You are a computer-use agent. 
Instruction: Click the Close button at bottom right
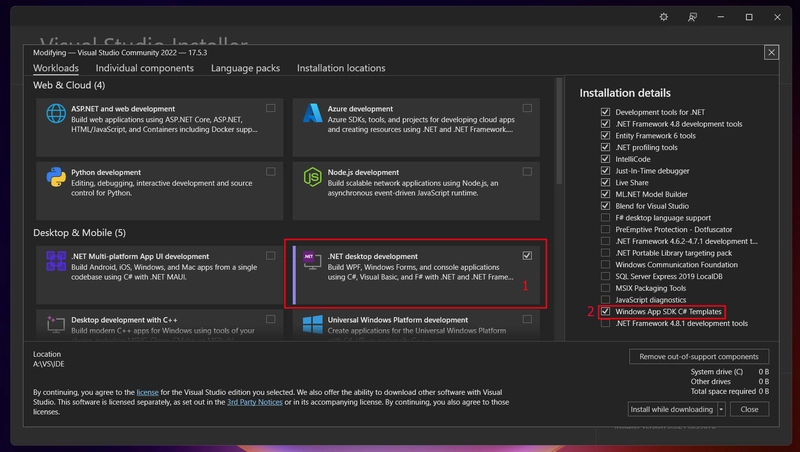pyautogui.click(x=749, y=409)
